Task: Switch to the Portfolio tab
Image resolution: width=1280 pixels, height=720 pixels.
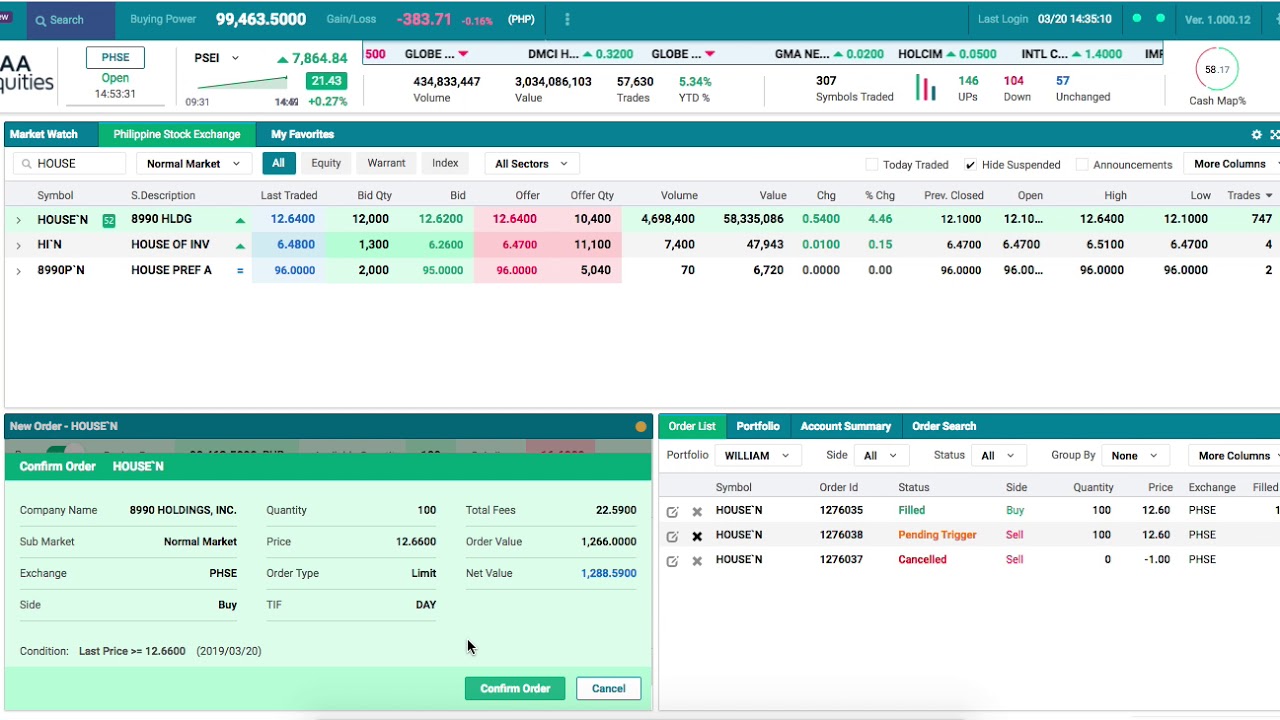Action: point(758,426)
